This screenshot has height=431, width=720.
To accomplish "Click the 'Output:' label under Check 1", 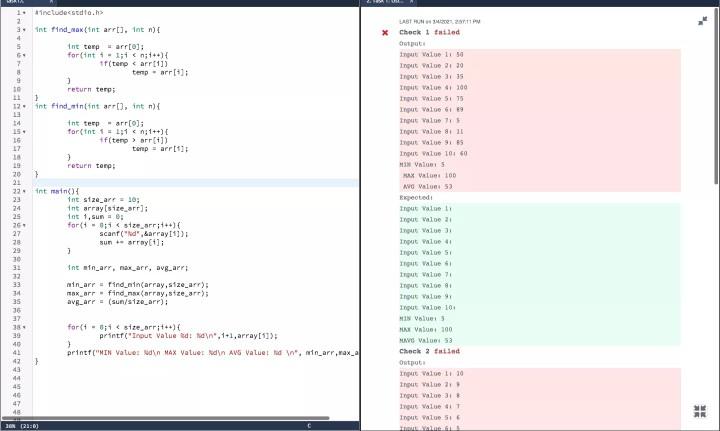I will point(412,44).
